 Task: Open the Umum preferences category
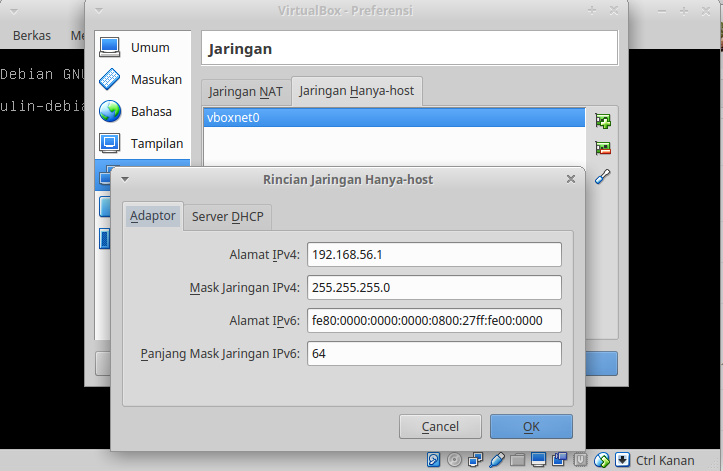[x=143, y=48]
